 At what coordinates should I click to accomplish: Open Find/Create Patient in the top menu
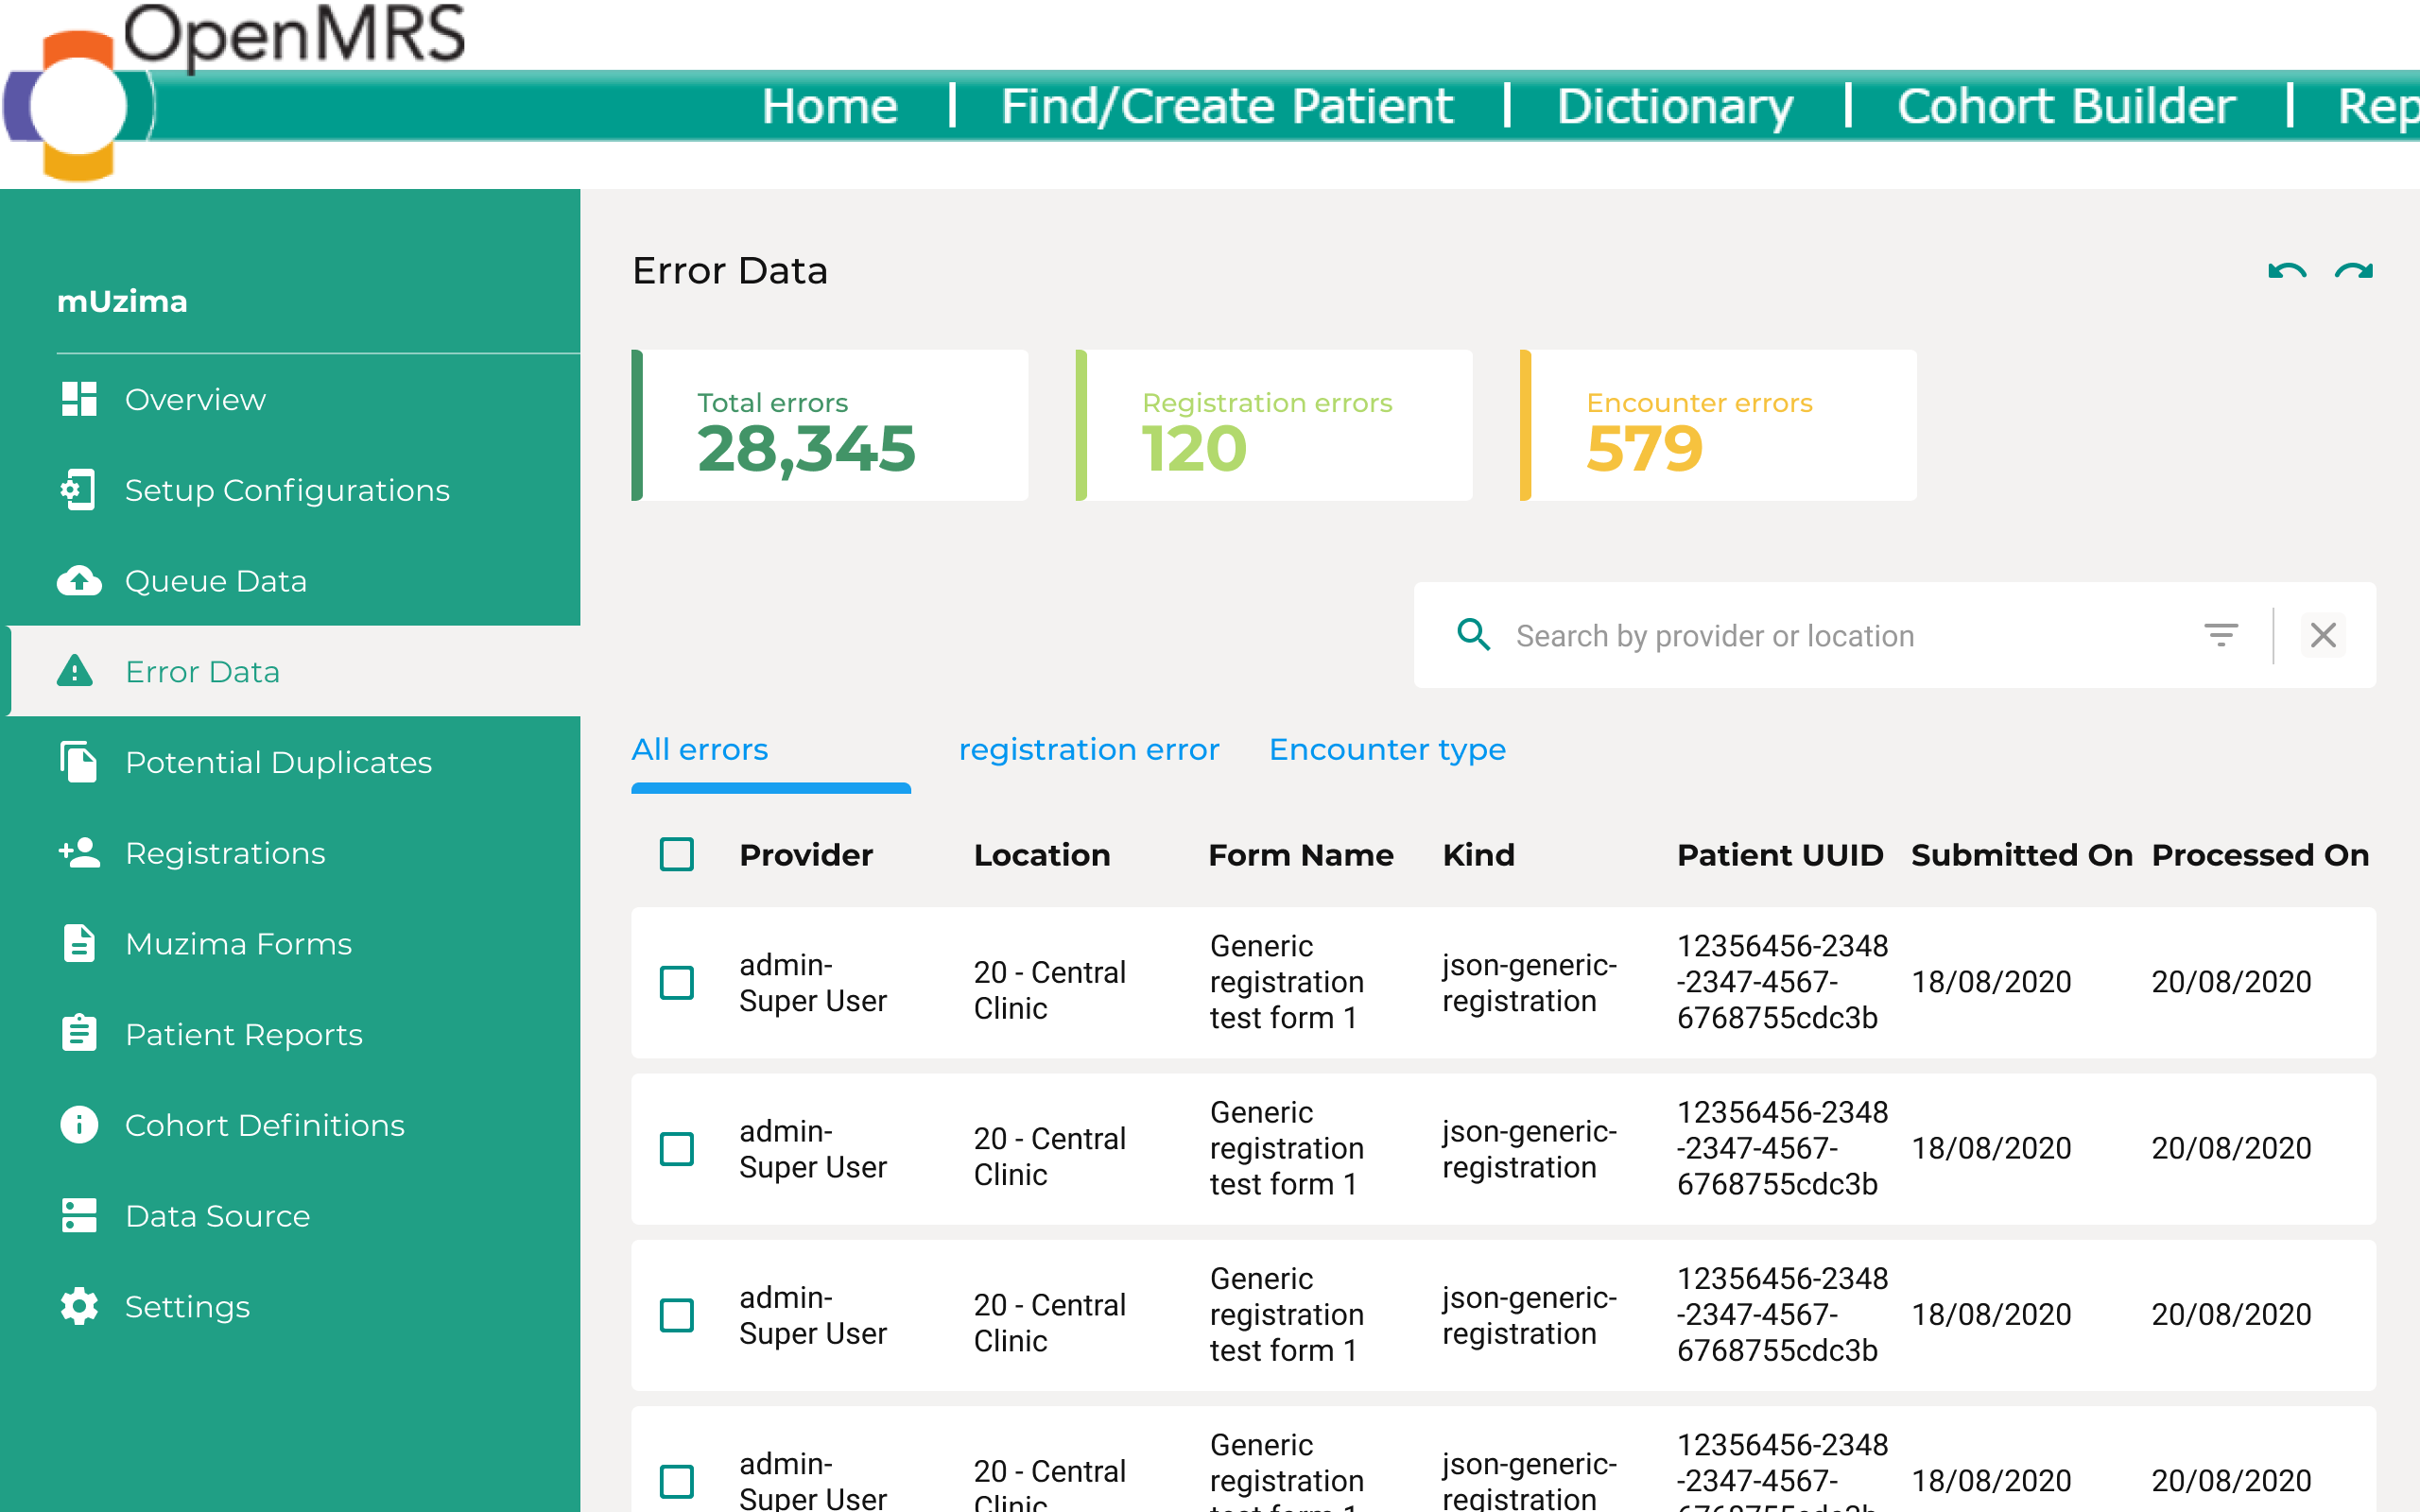pos(1227,106)
